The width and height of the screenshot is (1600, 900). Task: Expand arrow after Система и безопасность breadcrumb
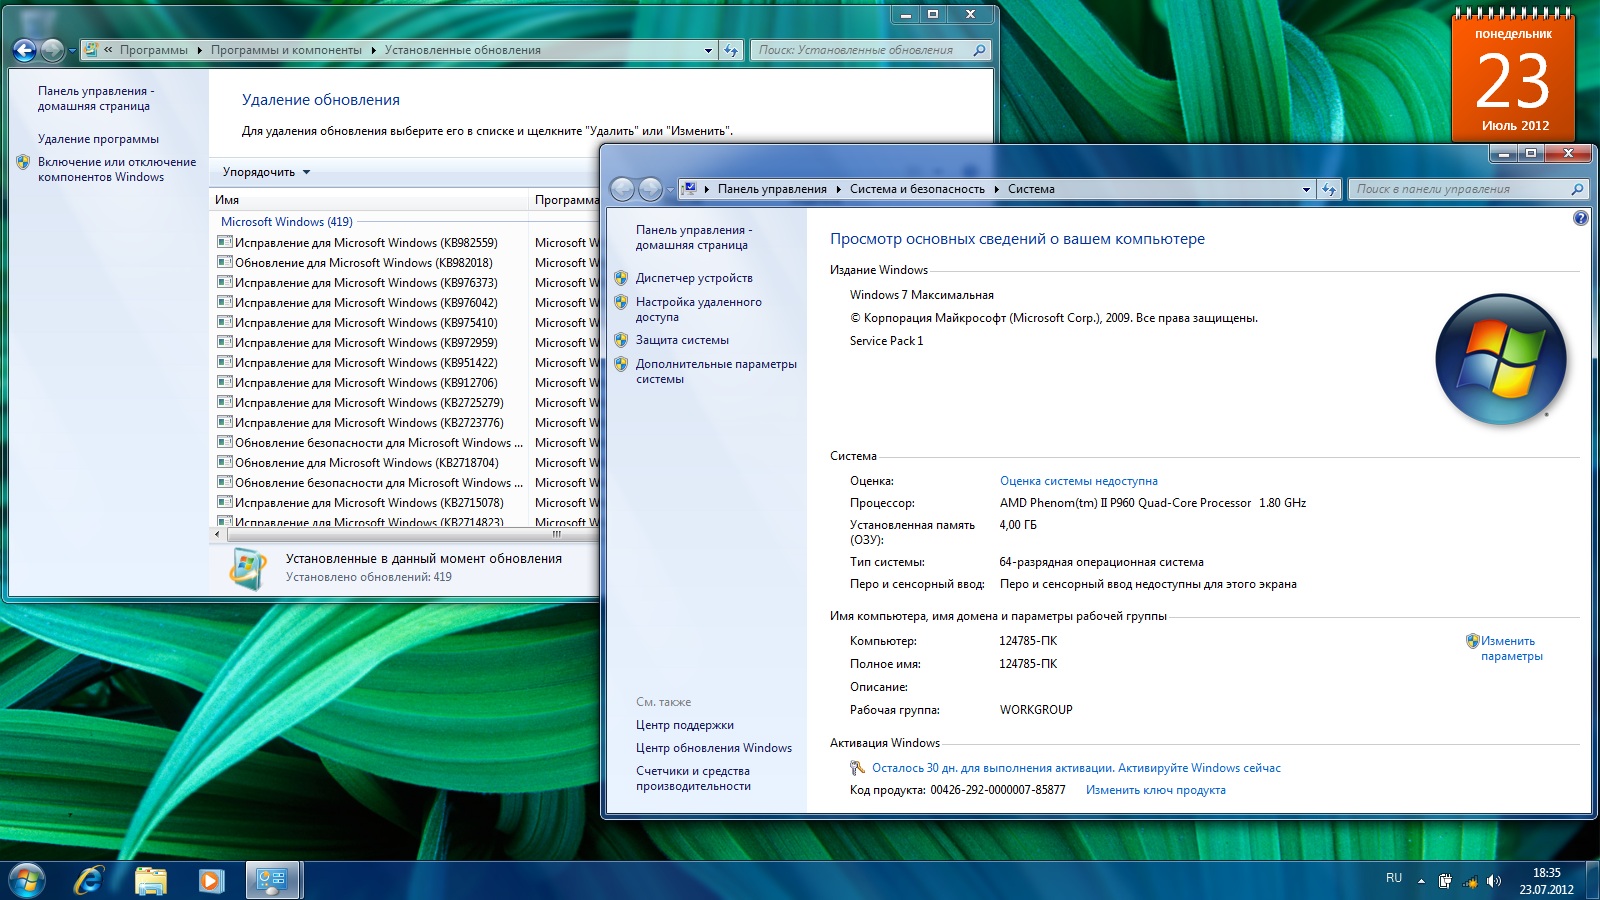997,189
